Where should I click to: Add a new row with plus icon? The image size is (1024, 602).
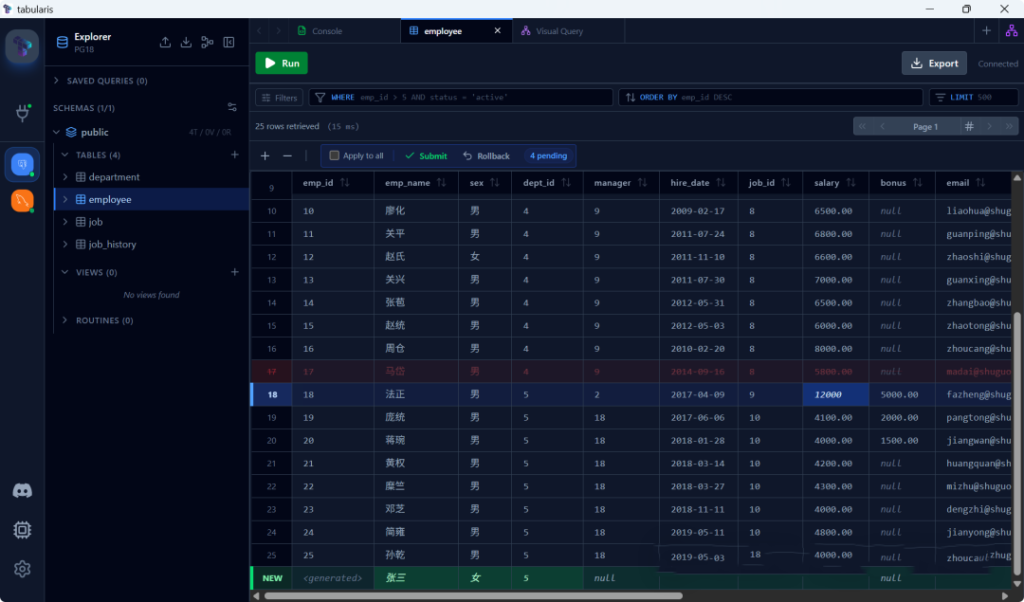pyautogui.click(x=265, y=156)
